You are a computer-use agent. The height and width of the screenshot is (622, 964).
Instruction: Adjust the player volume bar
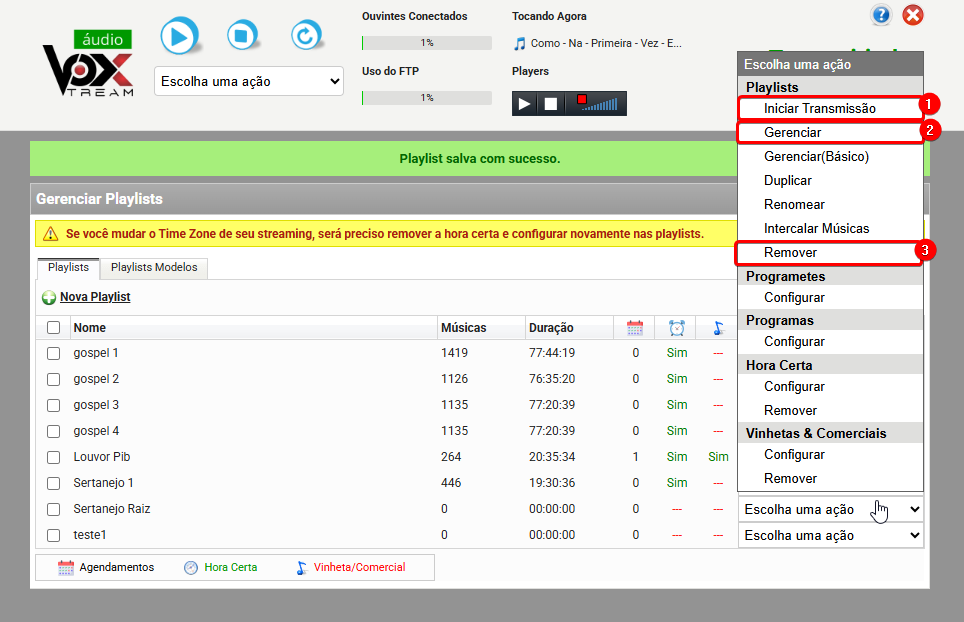pos(604,104)
